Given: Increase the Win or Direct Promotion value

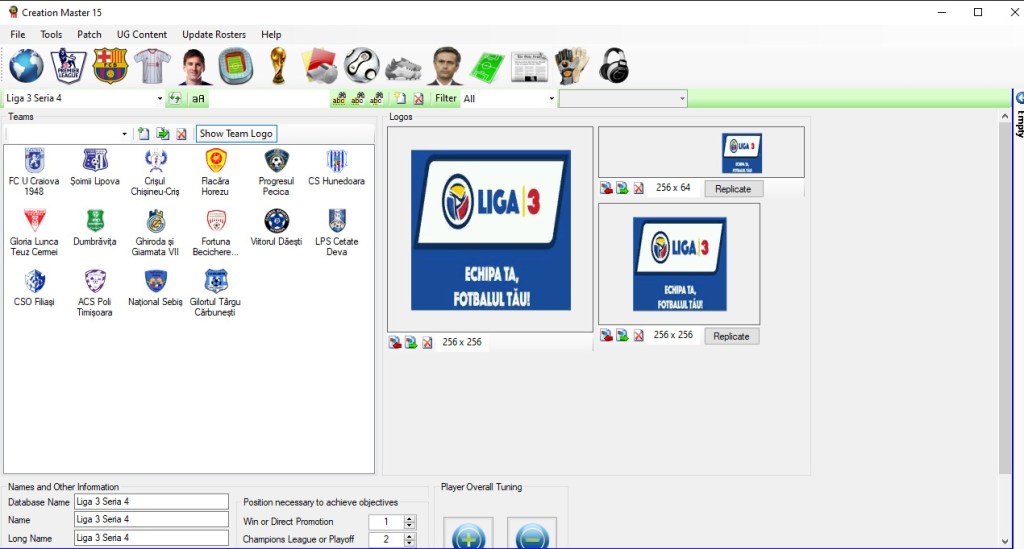Looking at the screenshot, I should tap(409, 518).
